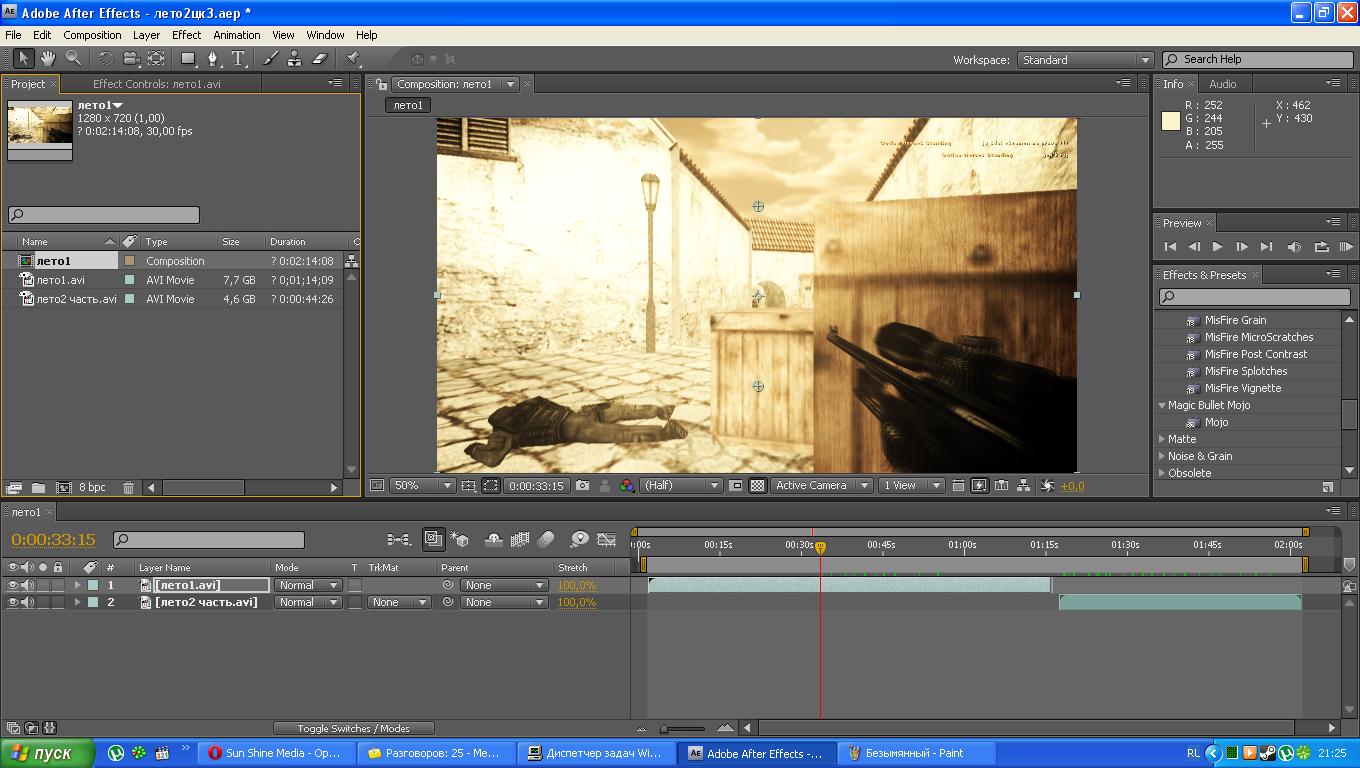Image resolution: width=1360 pixels, height=768 pixels.
Task: Play the preview
Action: (1217, 246)
